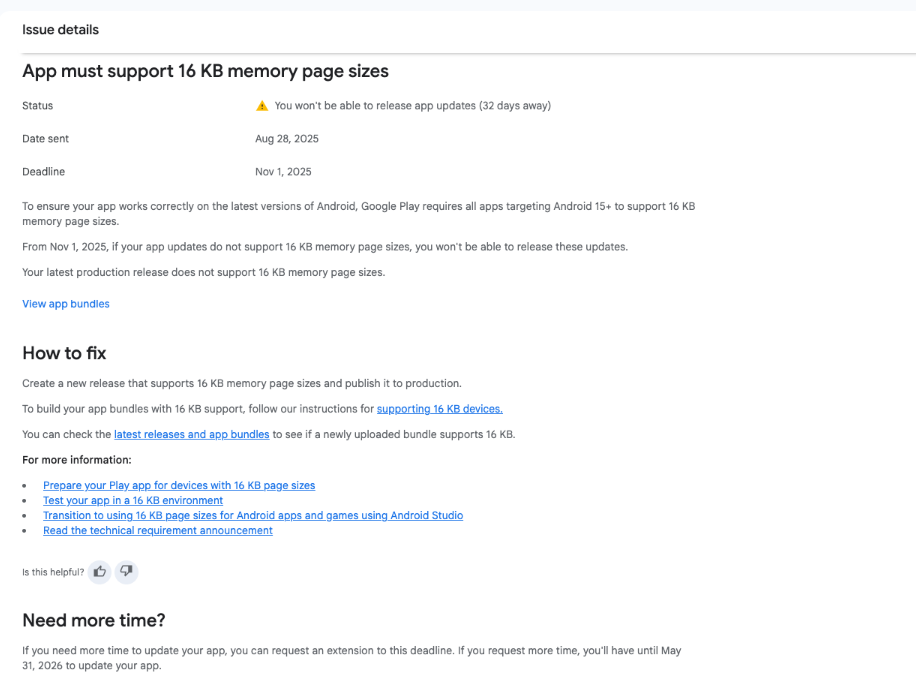This screenshot has height=676, width=916.
Task: Click the thumbs up helpful icon
Action: coord(100,572)
